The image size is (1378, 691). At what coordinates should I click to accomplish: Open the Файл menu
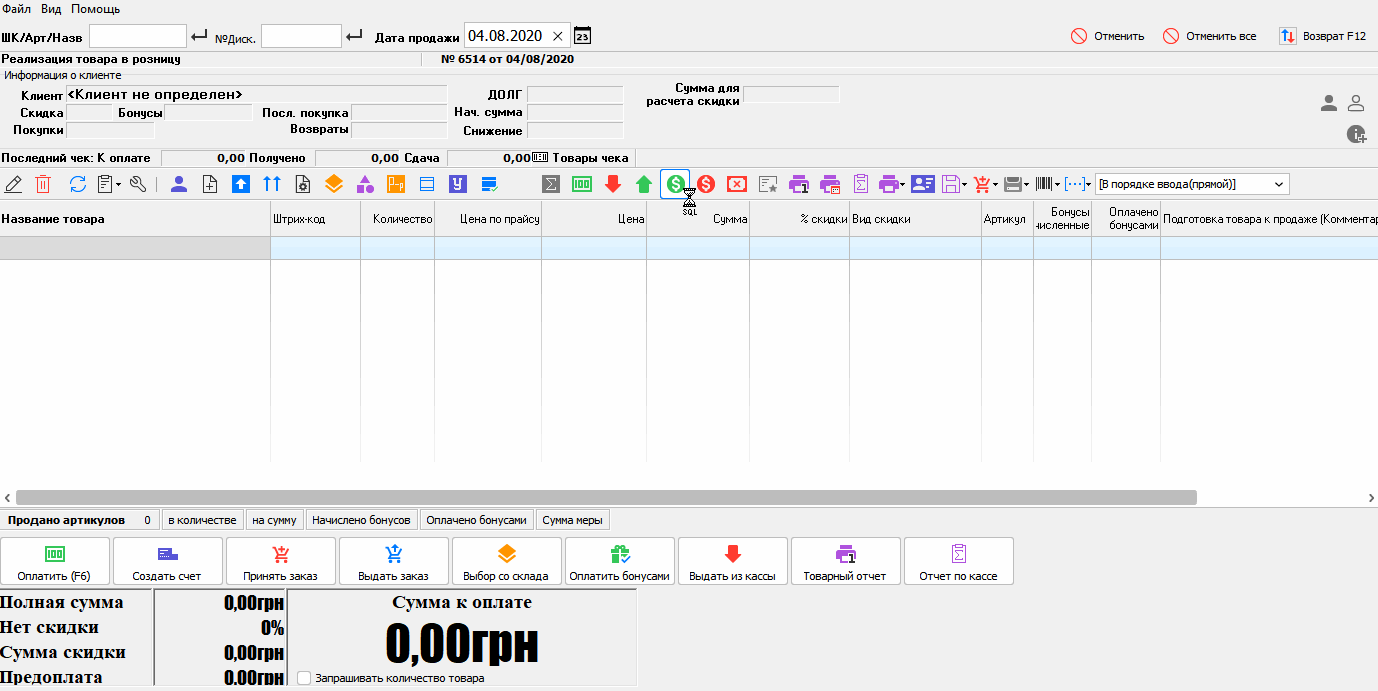click(x=16, y=9)
